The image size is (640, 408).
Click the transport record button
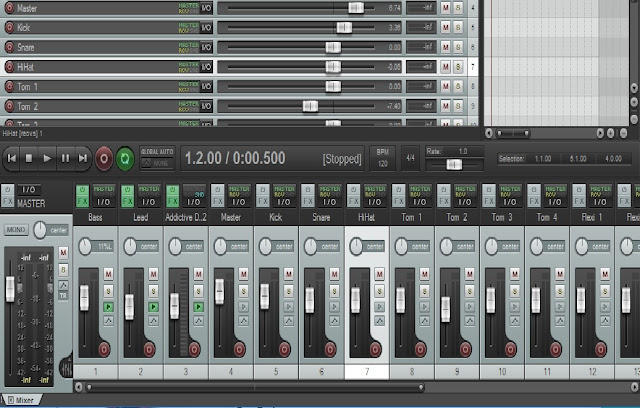[x=104, y=158]
